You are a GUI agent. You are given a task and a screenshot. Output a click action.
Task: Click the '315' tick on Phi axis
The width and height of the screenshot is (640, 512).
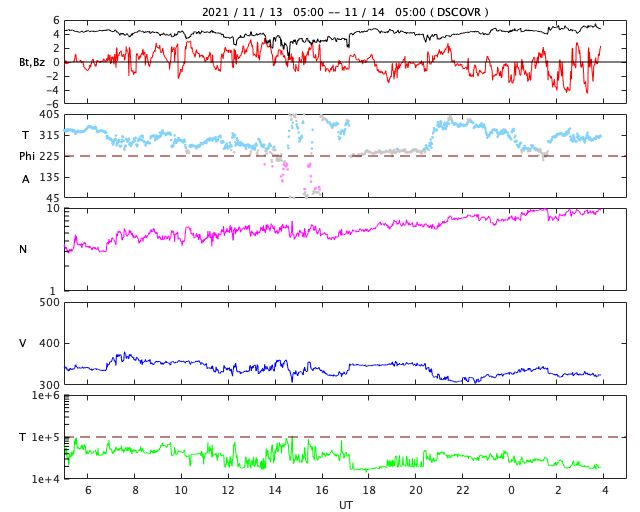(49, 136)
